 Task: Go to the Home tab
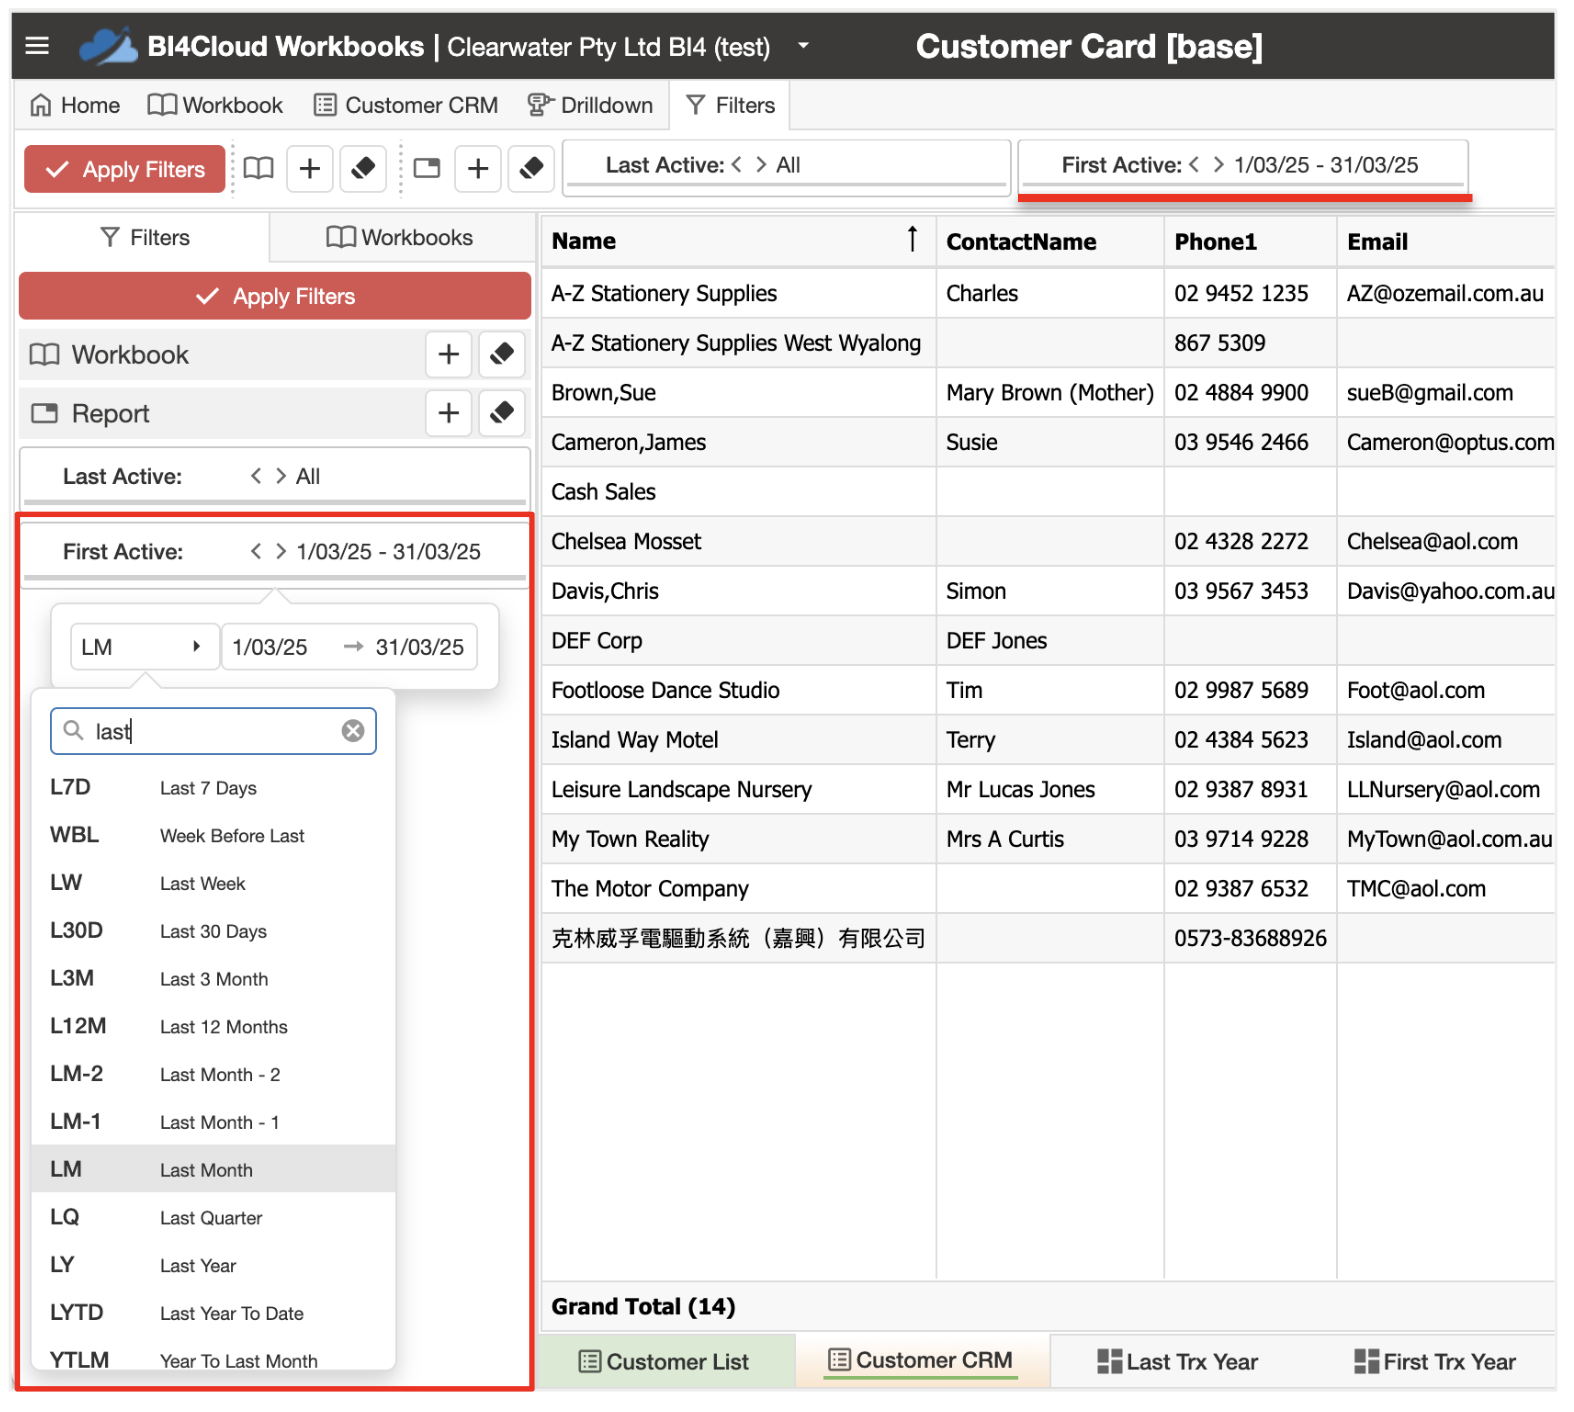(x=75, y=105)
